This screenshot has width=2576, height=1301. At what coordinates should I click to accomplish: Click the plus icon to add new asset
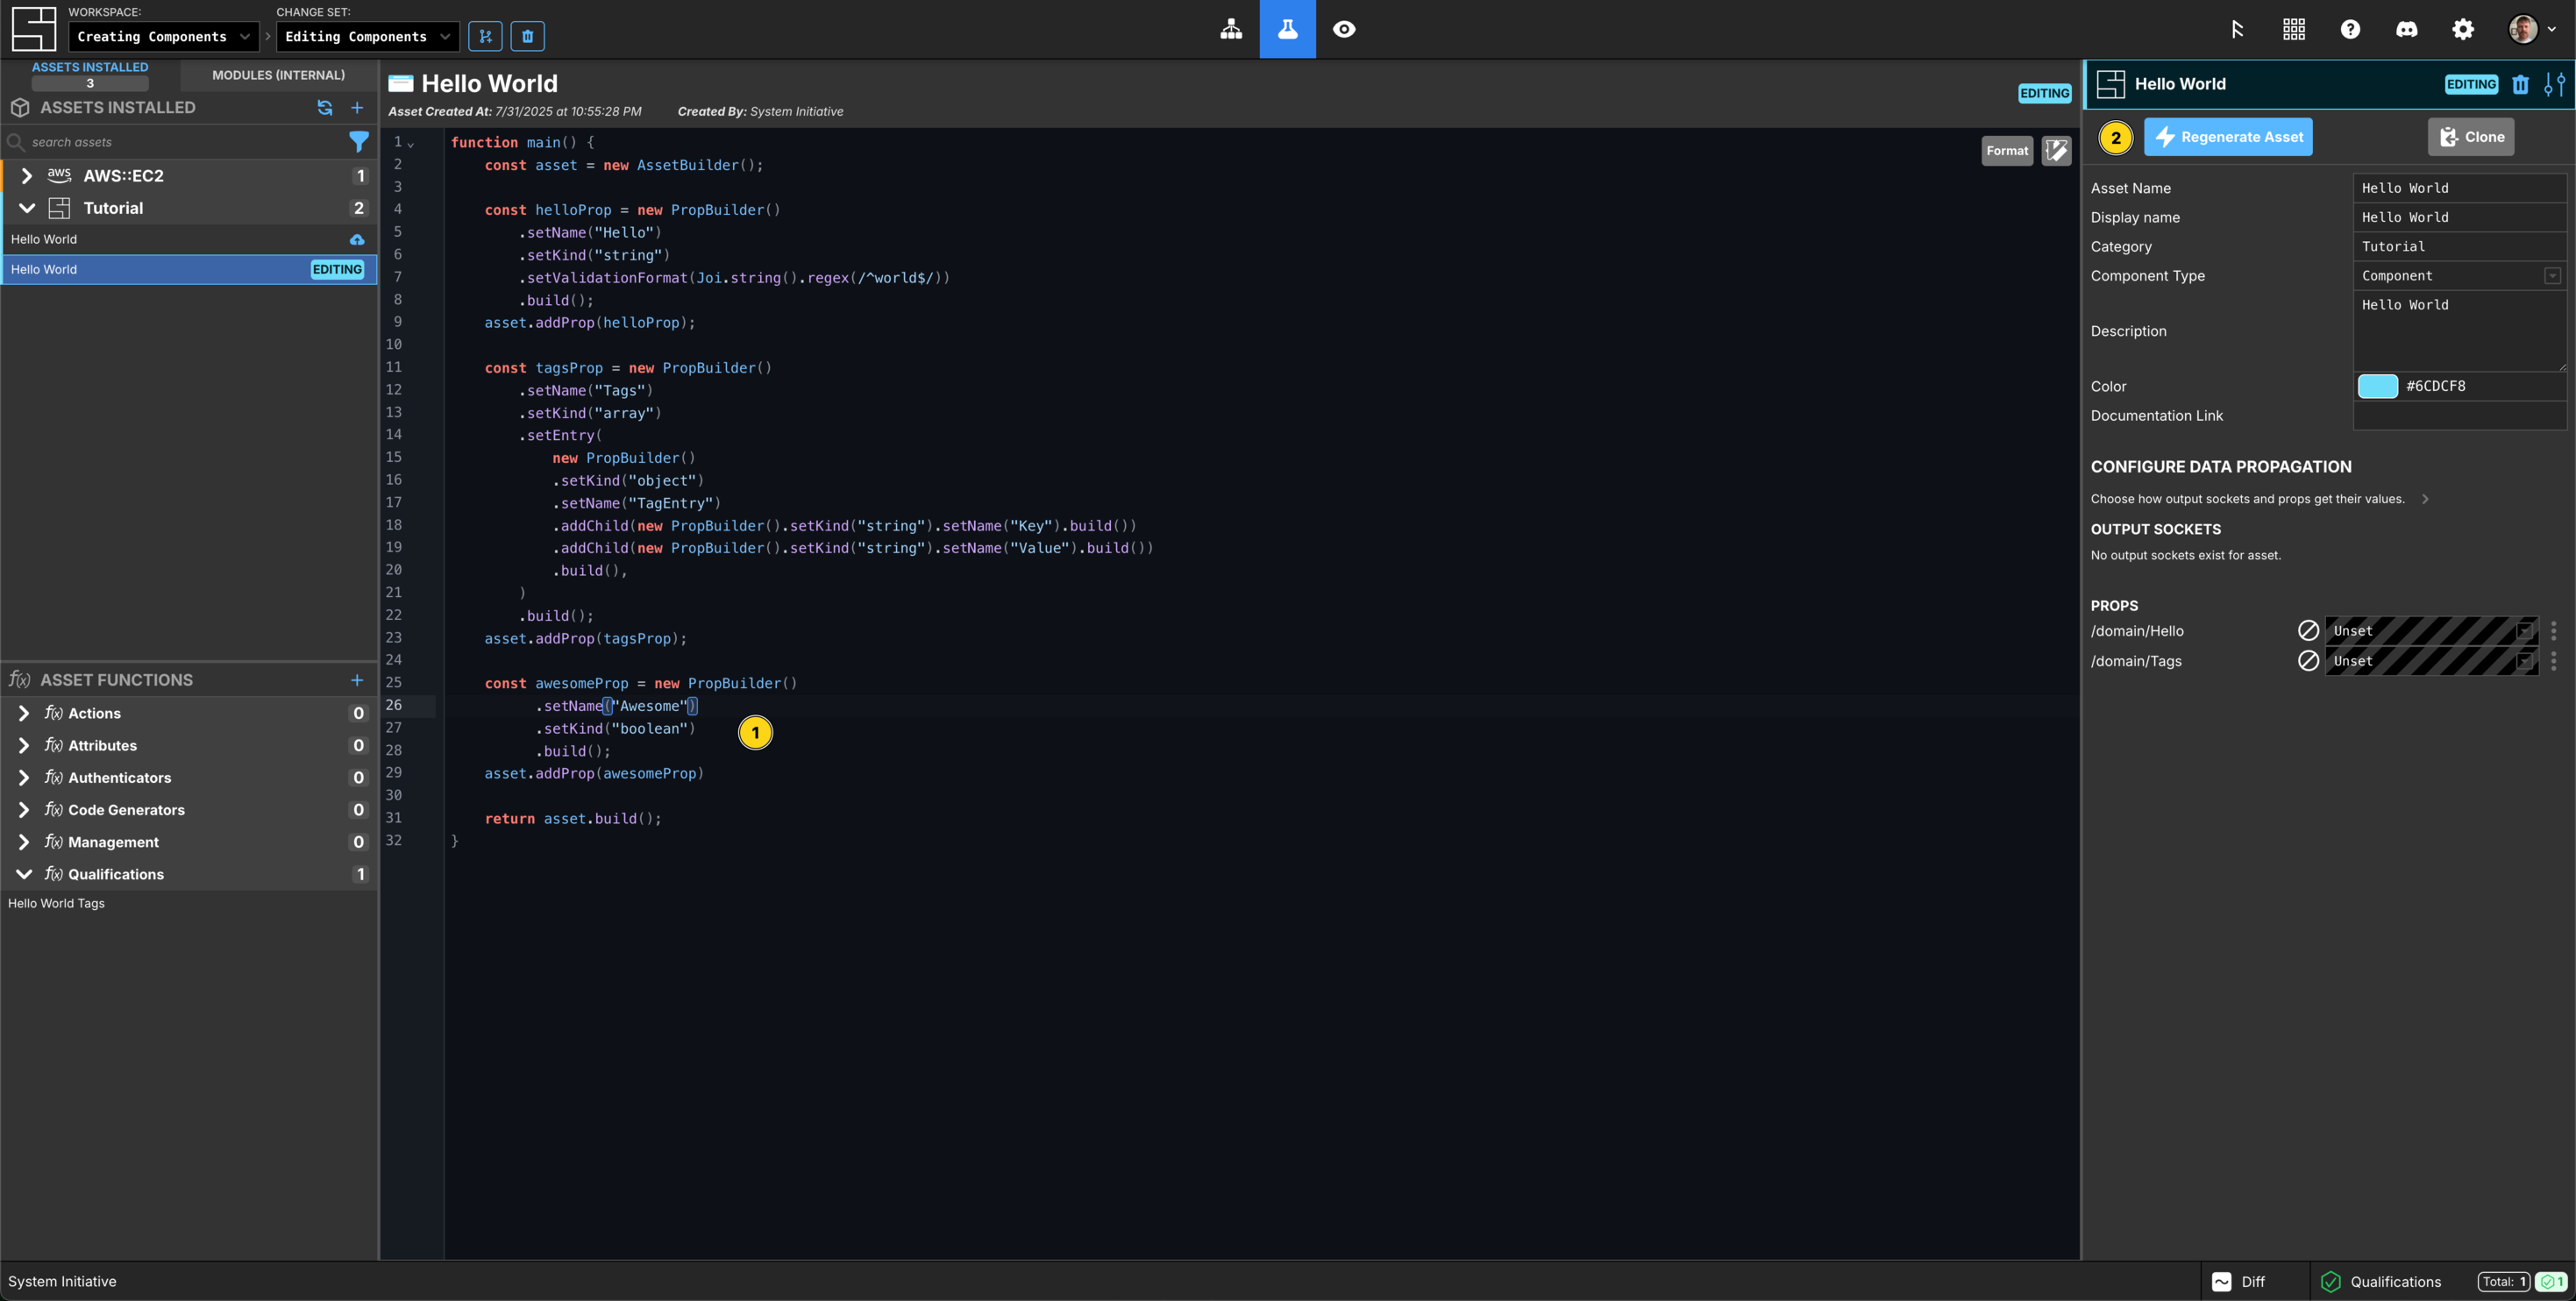coord(357,107)
